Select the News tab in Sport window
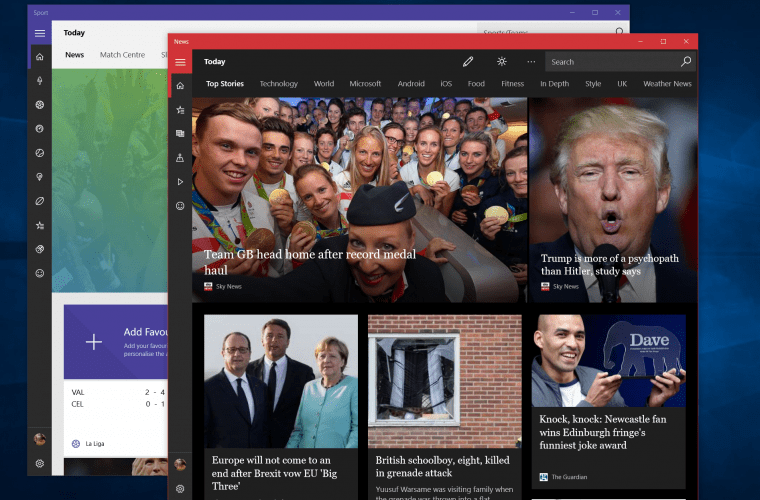This screenshot has width=760, height=500. tap(75, 55)
